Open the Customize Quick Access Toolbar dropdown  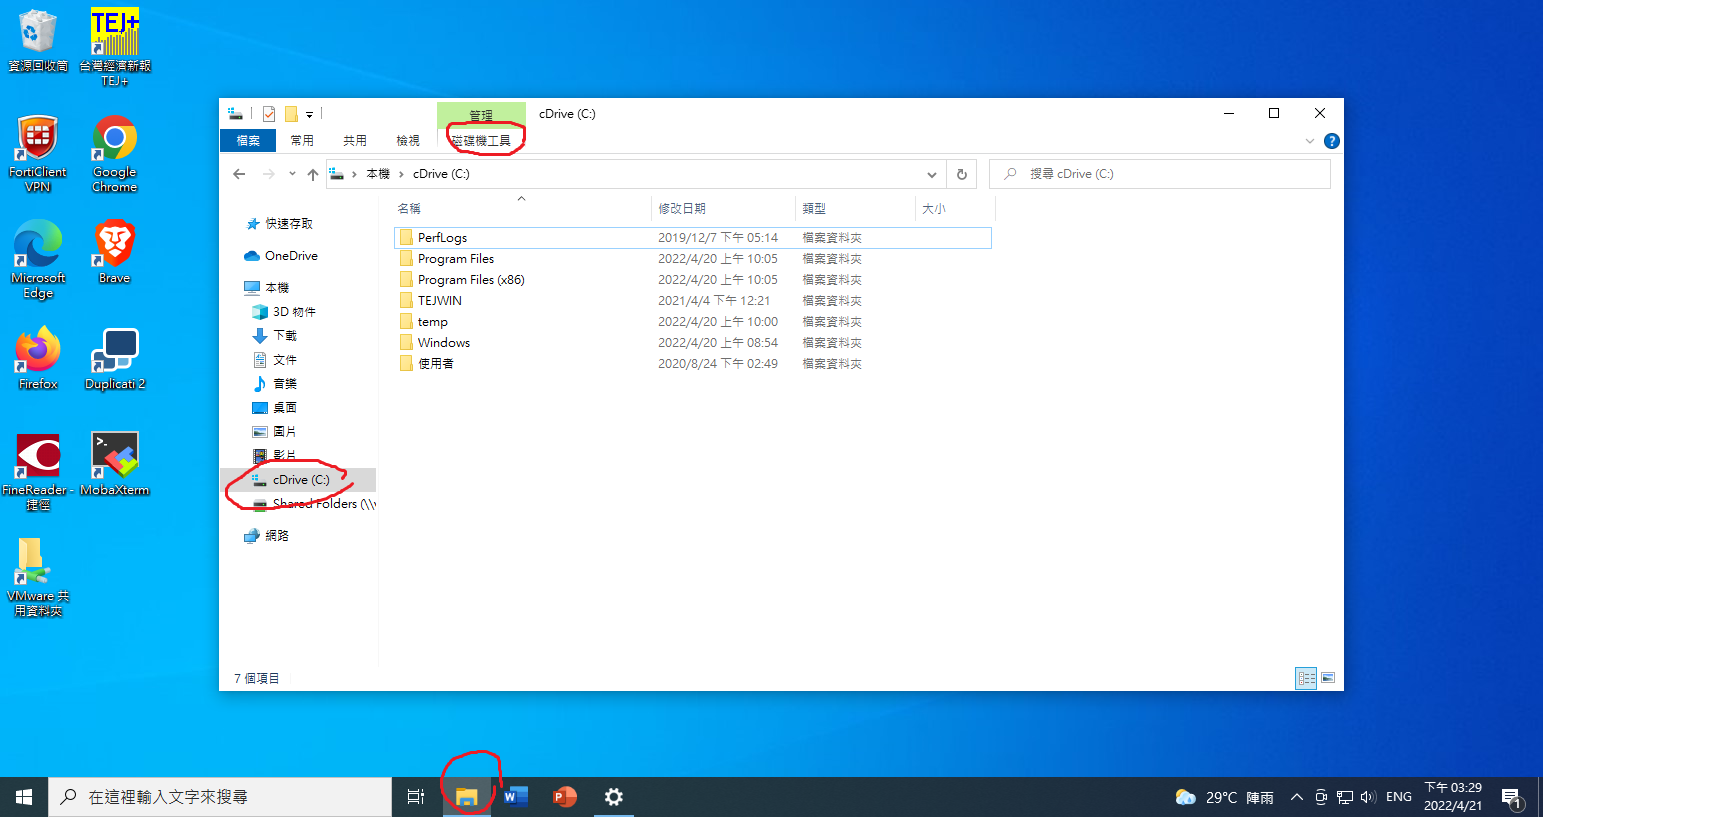coord(310,115)
